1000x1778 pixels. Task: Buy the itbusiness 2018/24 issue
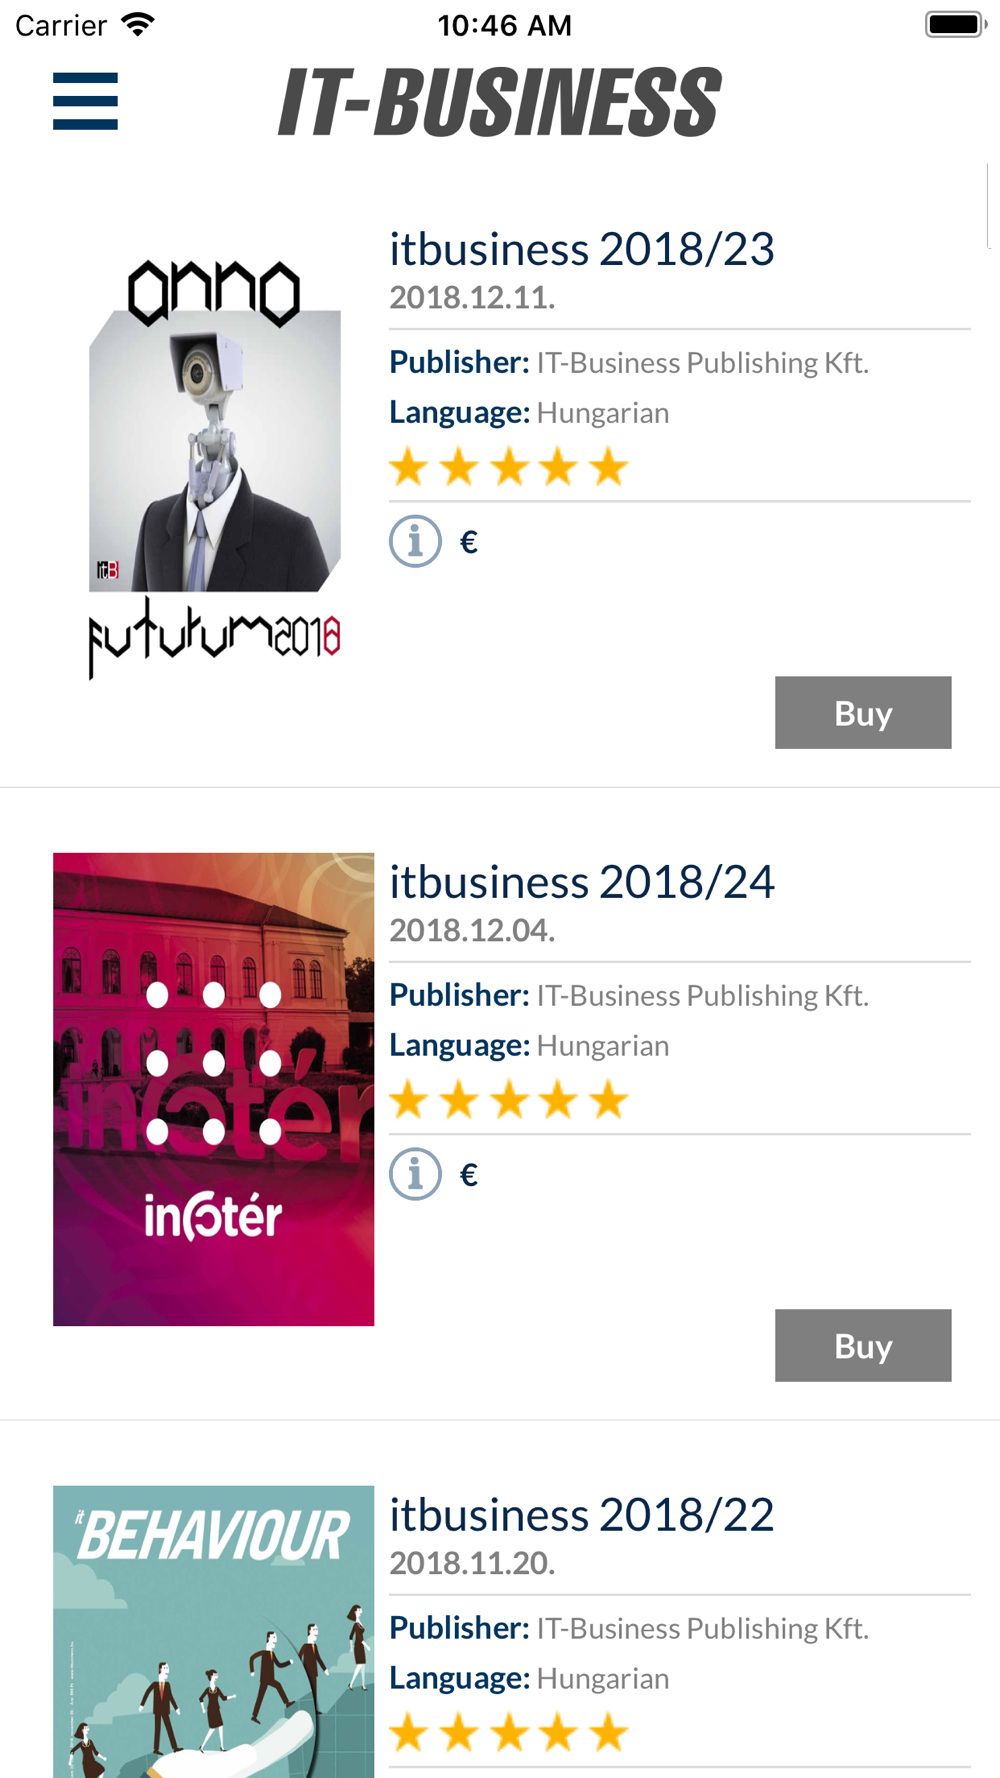tap(863, 1345)
